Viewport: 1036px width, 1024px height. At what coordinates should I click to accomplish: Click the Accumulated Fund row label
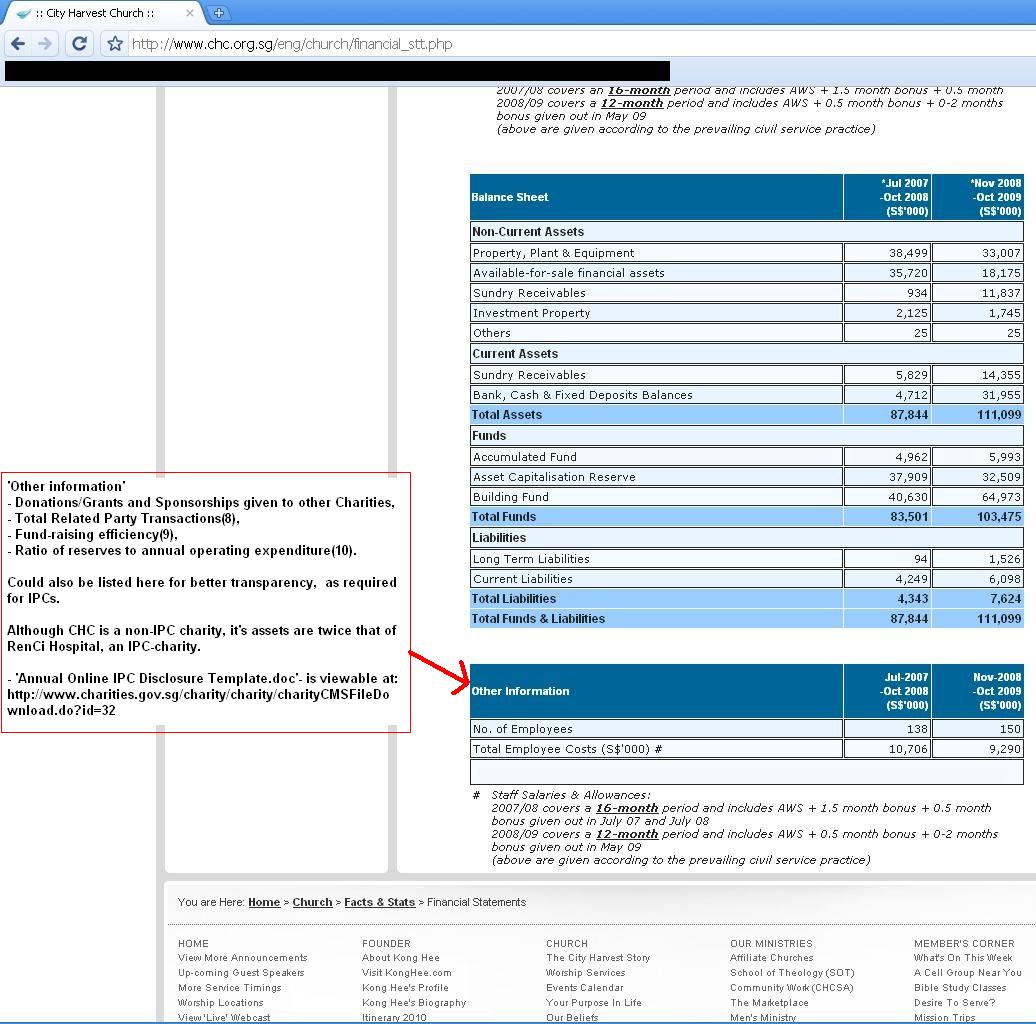pos(525,457)
